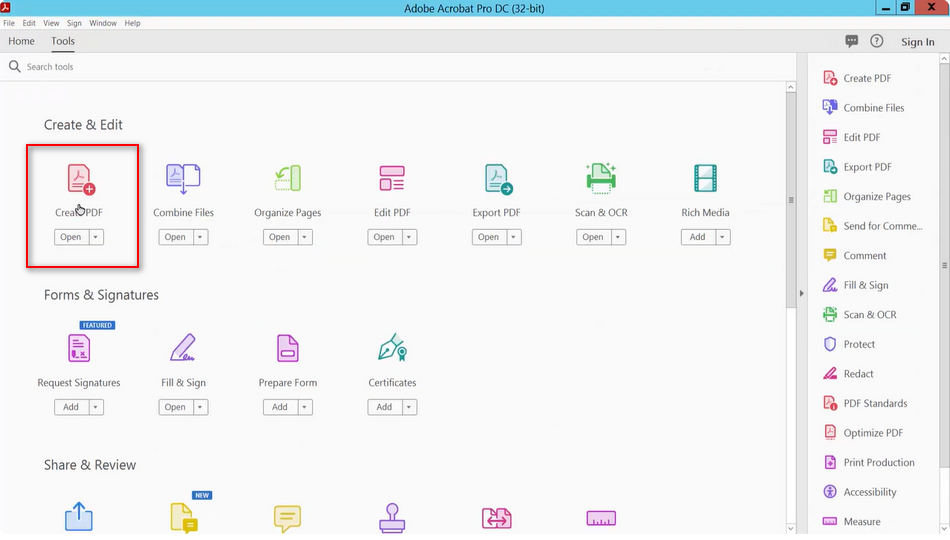950x540 pixels.
Task: Switch to the Home tab
Action: coord(21,41)
